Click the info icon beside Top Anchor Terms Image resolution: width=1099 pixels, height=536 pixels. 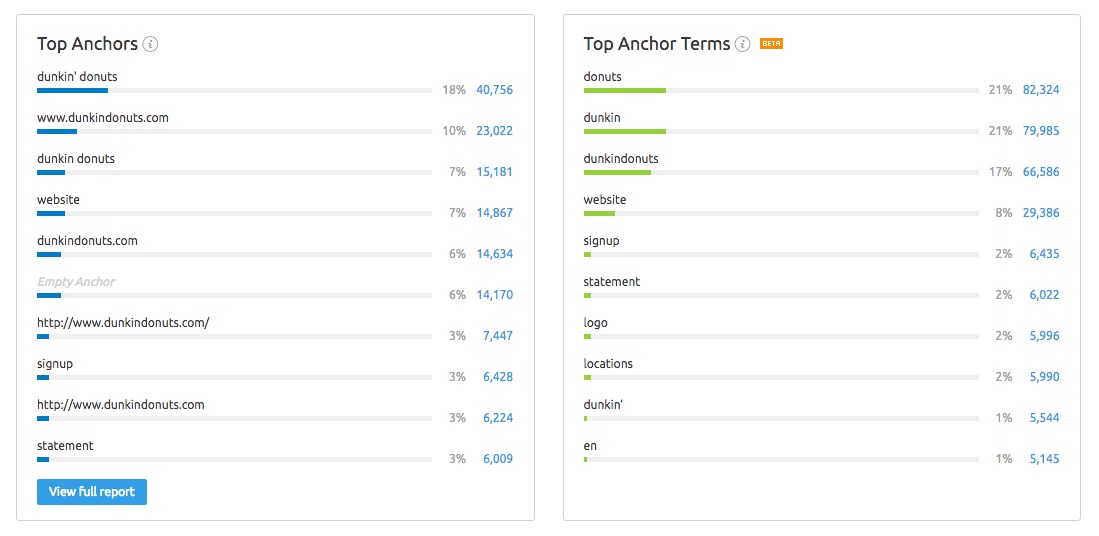point(742,44)
